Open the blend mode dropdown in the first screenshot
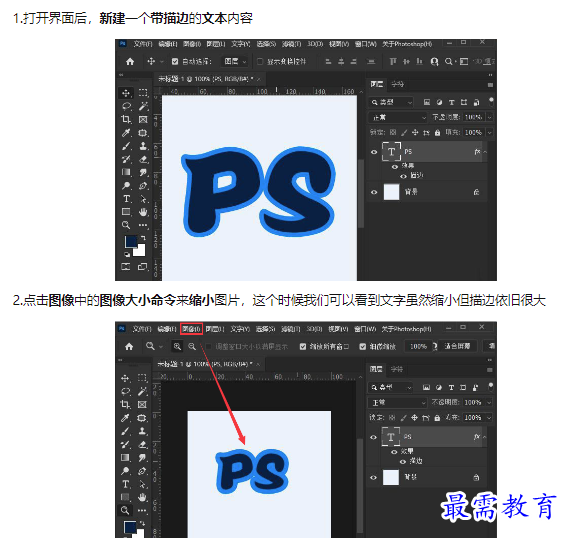This screenshot has width=565, height=538. (398, 117)
